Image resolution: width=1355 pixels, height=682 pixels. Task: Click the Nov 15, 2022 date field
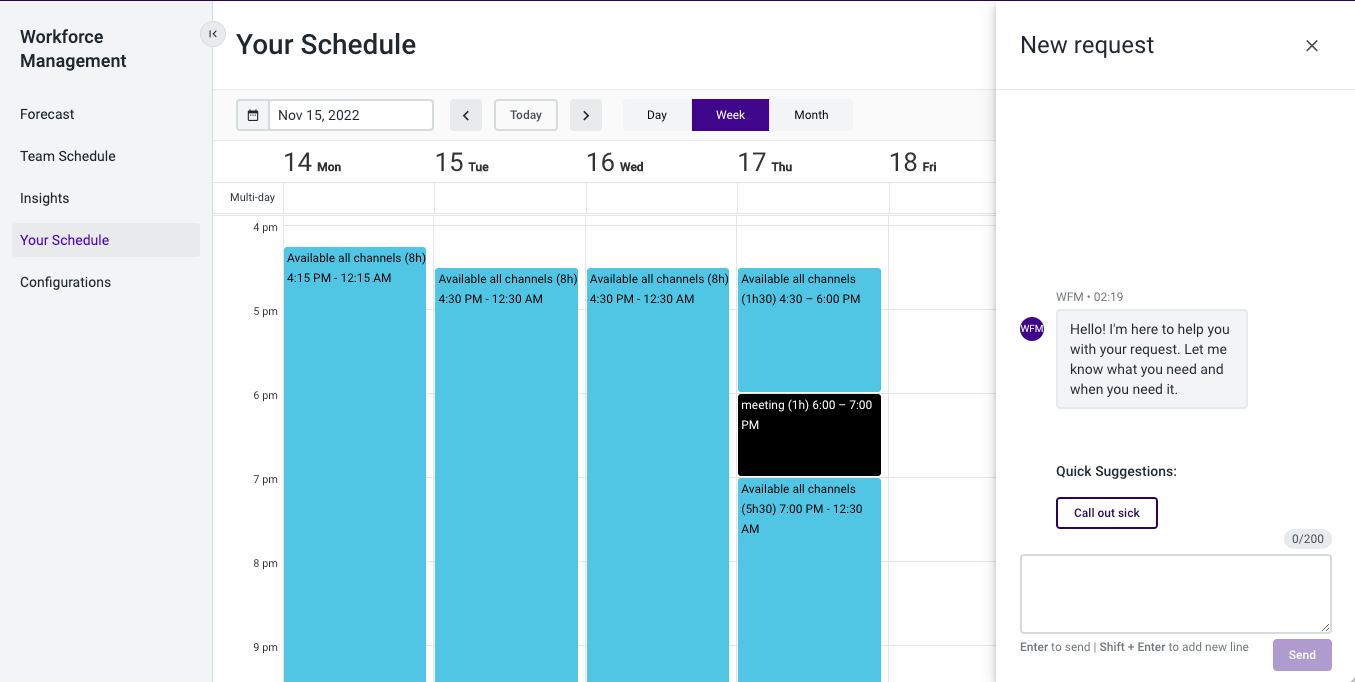pos(351,115)
